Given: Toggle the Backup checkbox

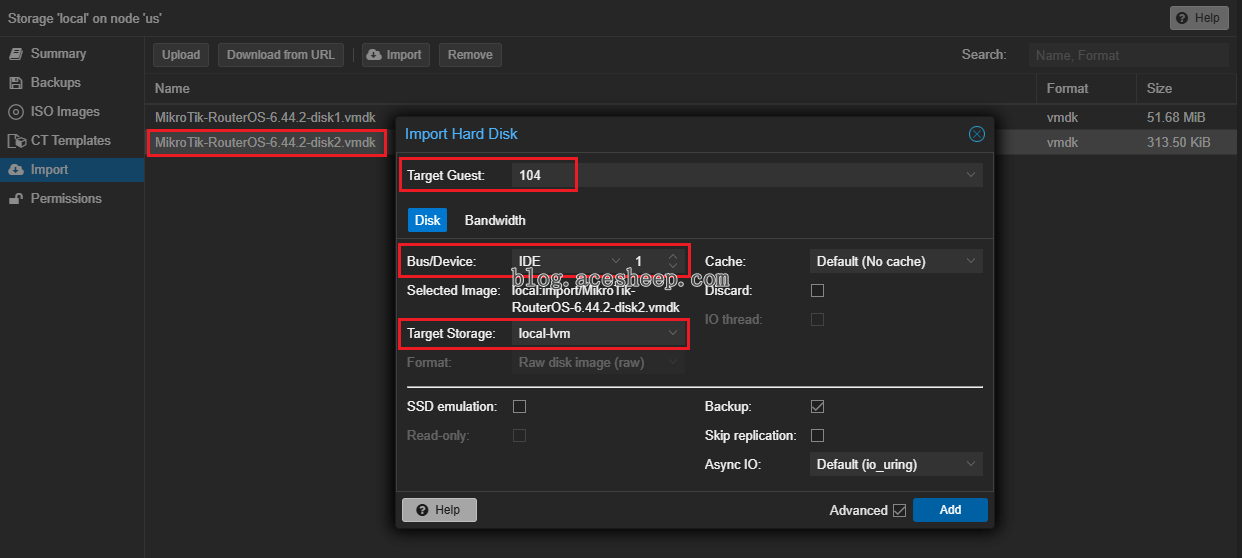Looking at the screenshot, I should pos(817,406).
